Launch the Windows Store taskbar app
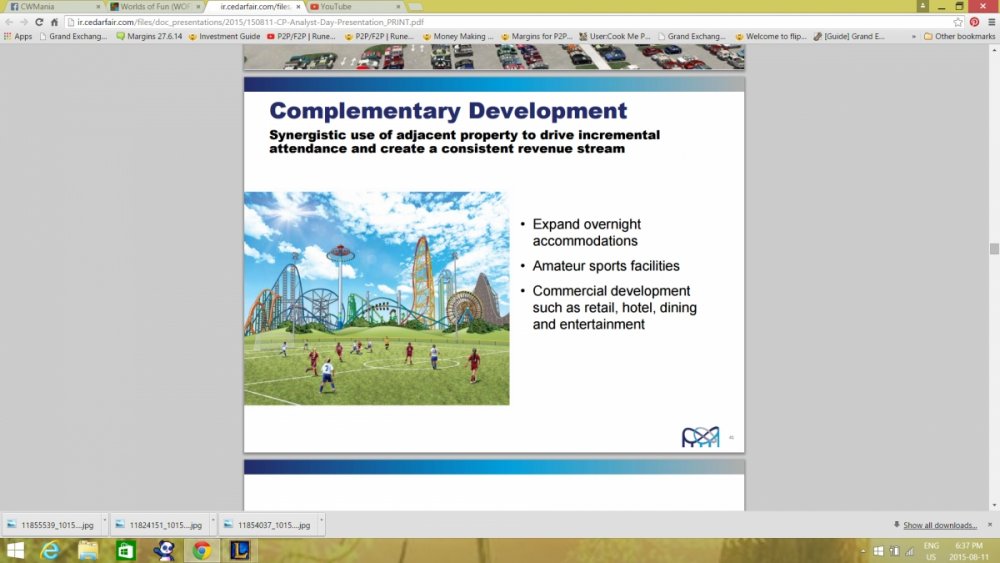Screen dimensions: 1000x563 pyautogui.click(x=126, y=550)
